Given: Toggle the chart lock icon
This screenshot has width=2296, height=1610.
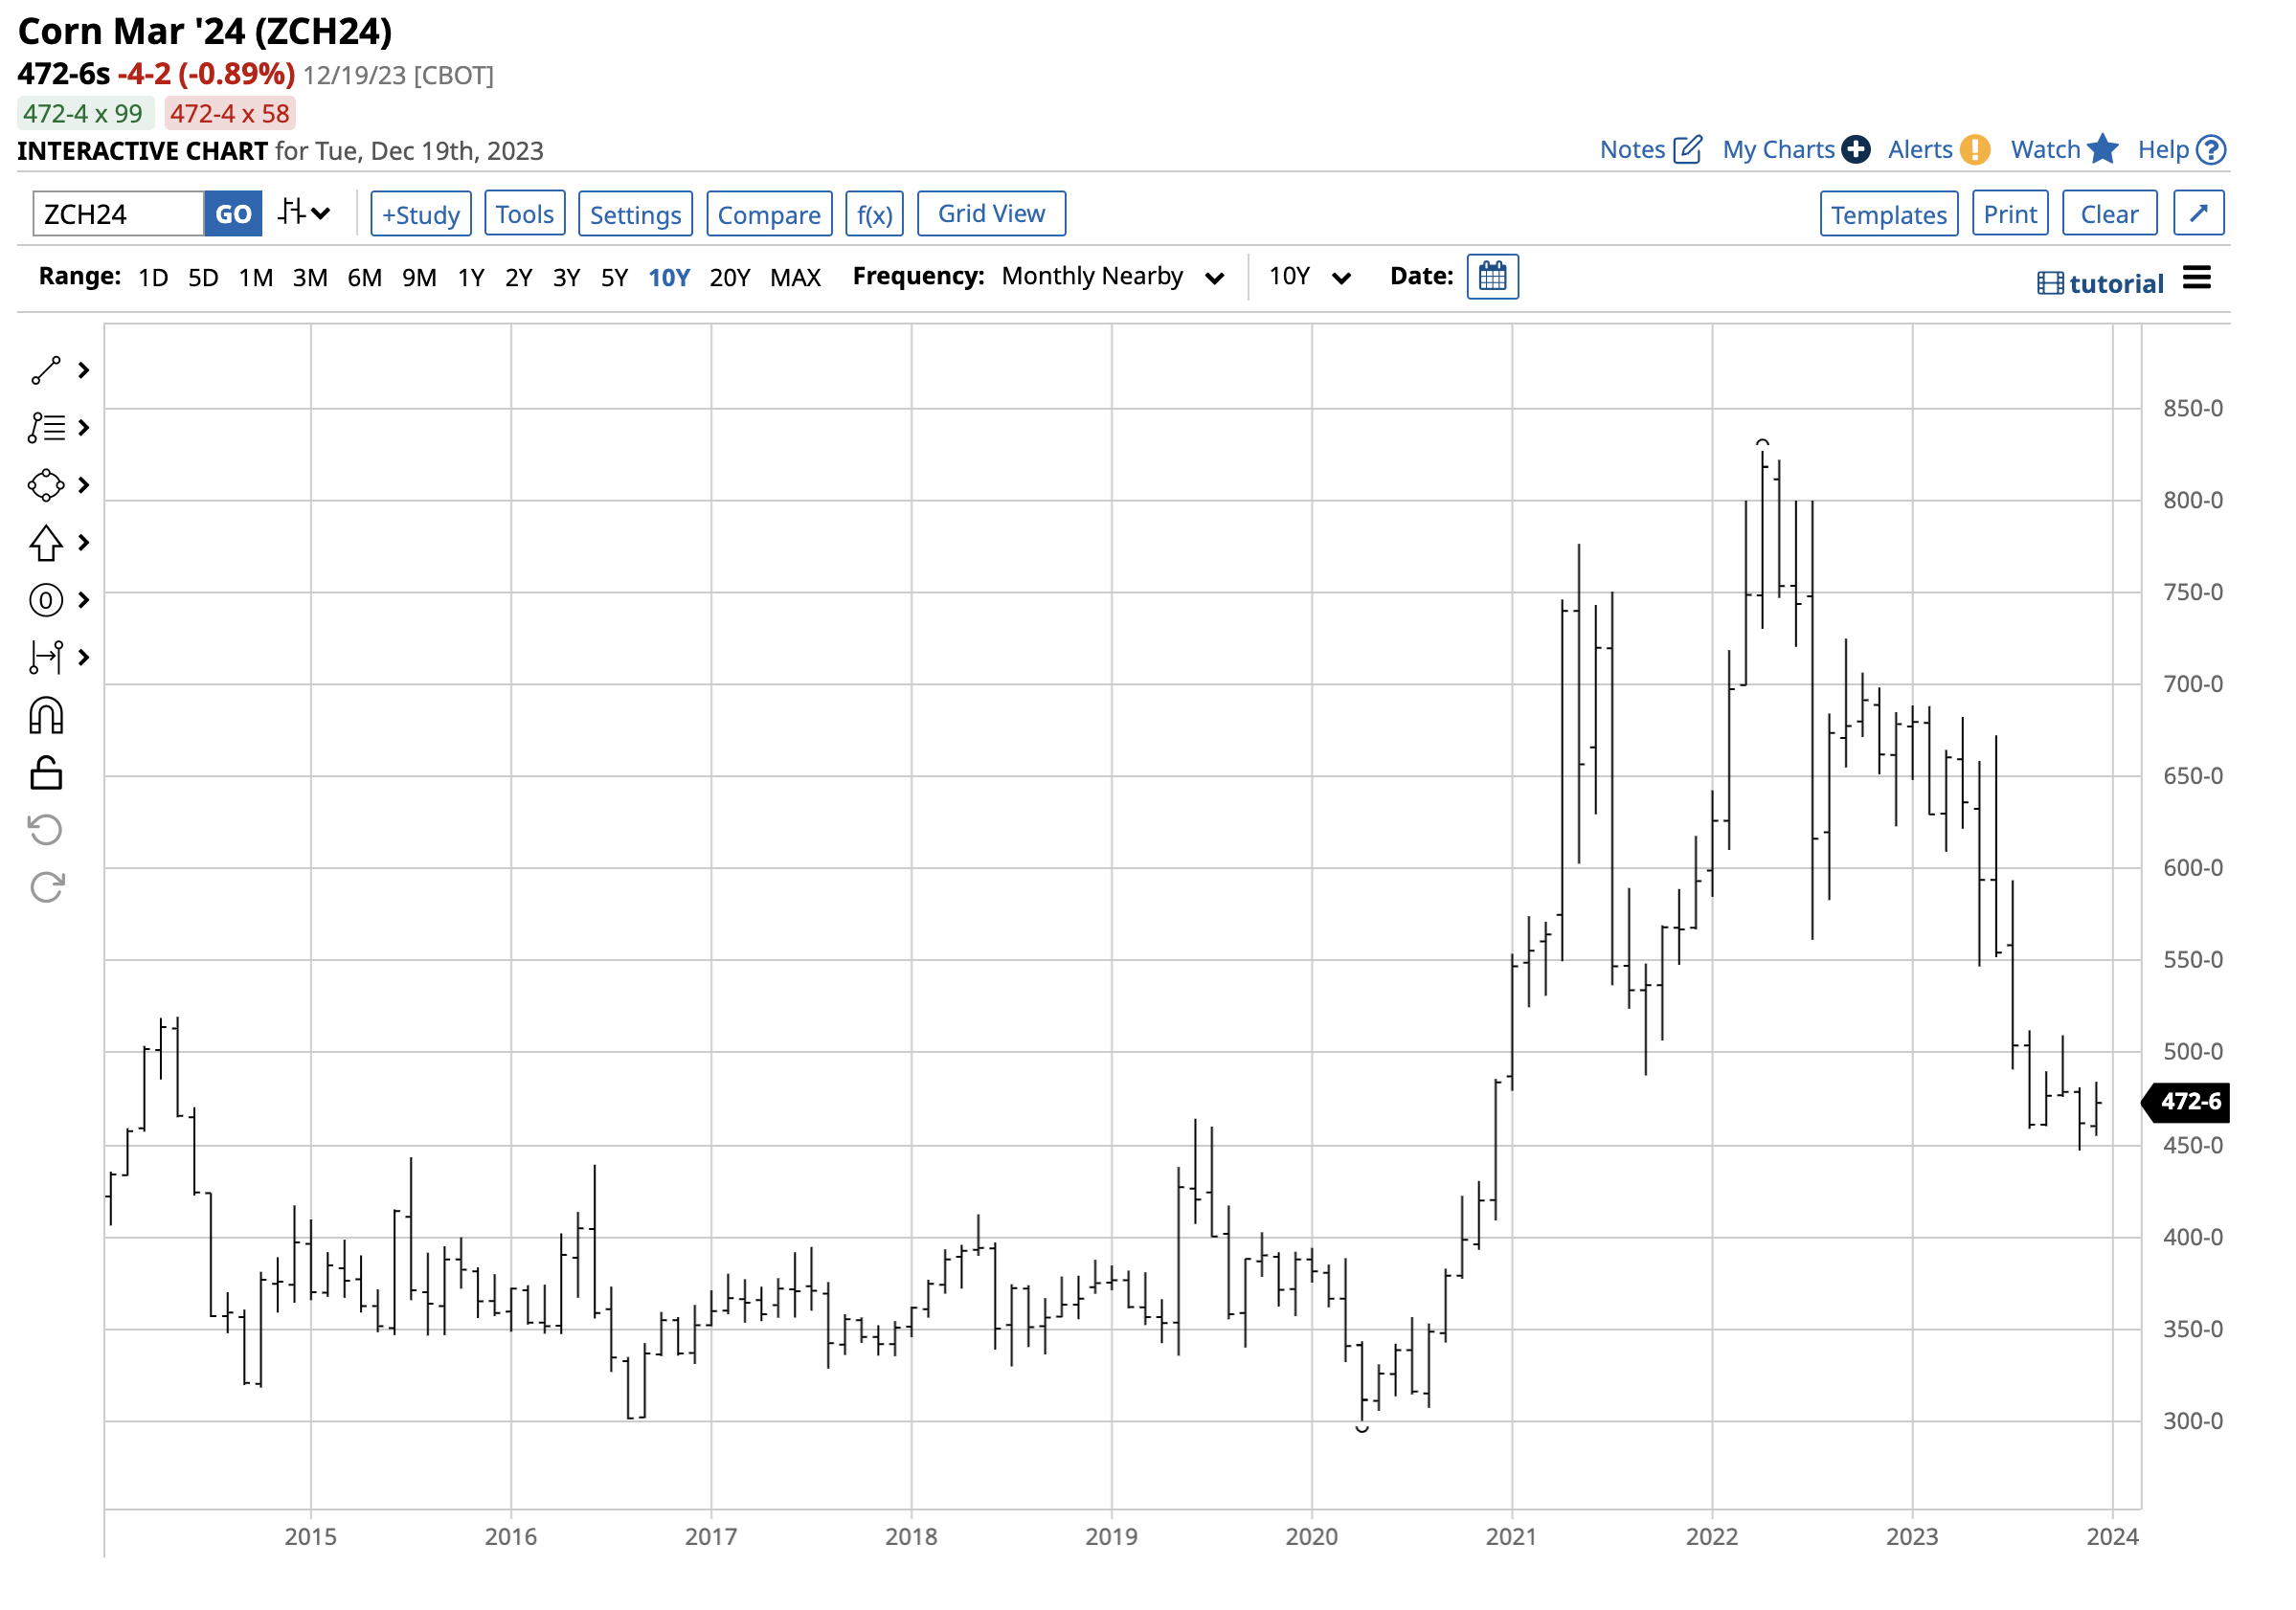Looking at the screenshot, I should coord(45,772).
